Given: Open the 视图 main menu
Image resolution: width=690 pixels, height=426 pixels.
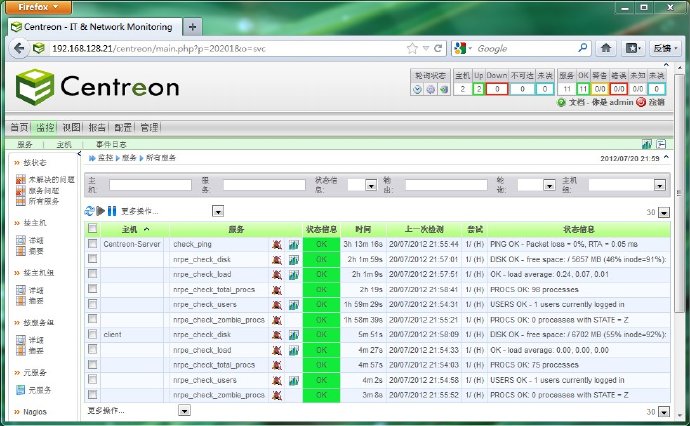Looking at the screenshot, I should (71, 128).
